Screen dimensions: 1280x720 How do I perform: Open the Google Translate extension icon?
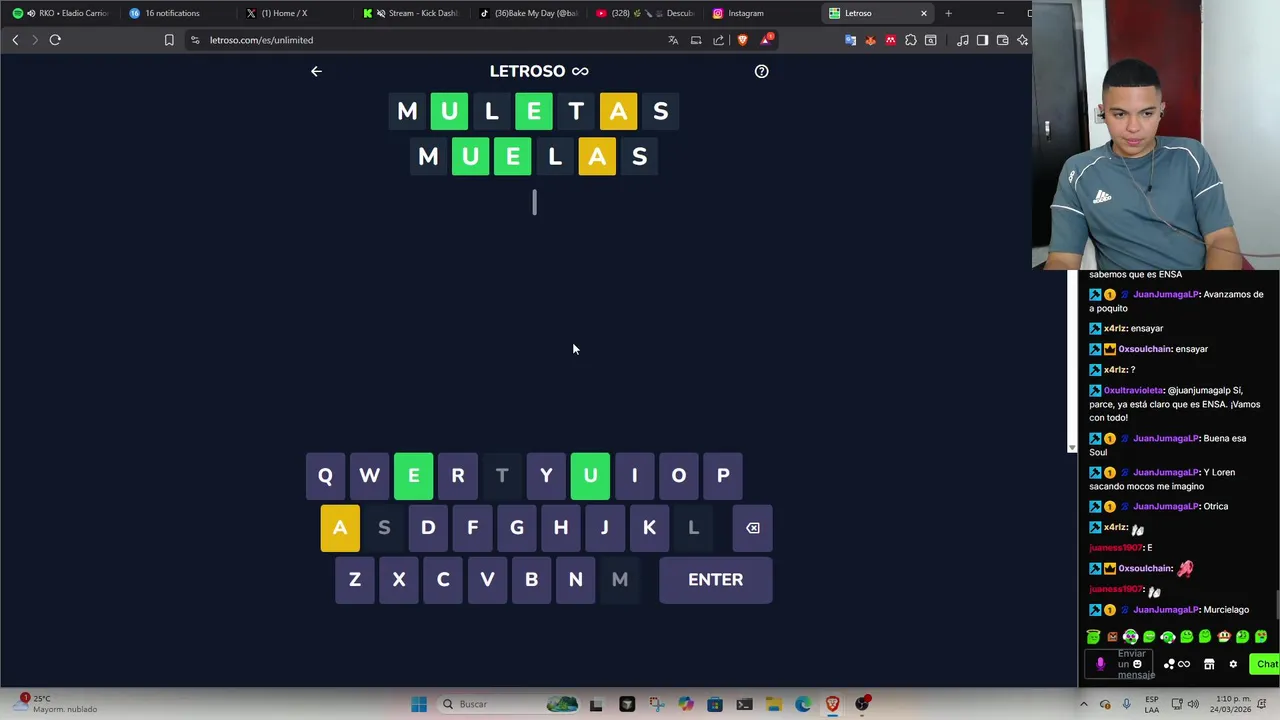click(850, 40)
